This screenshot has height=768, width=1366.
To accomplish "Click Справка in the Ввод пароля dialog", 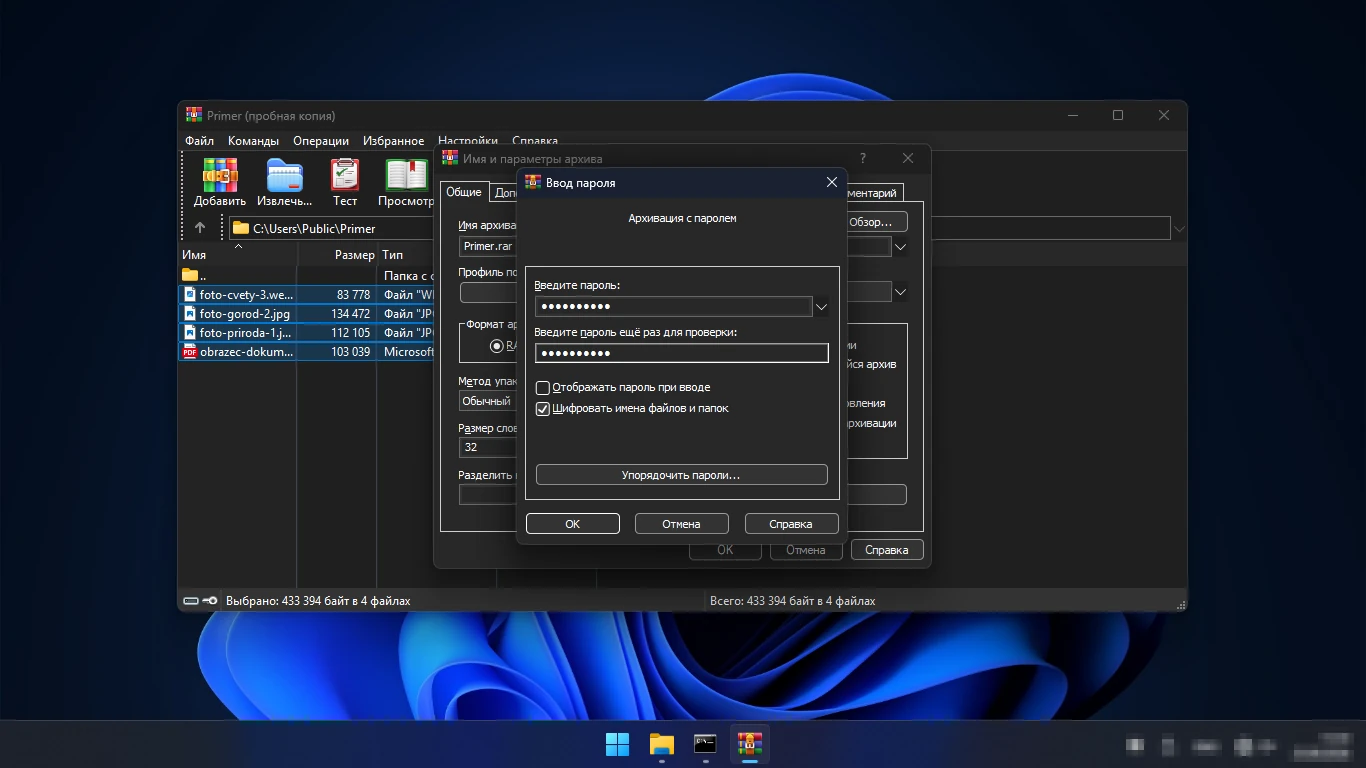I will pos(791,524).
